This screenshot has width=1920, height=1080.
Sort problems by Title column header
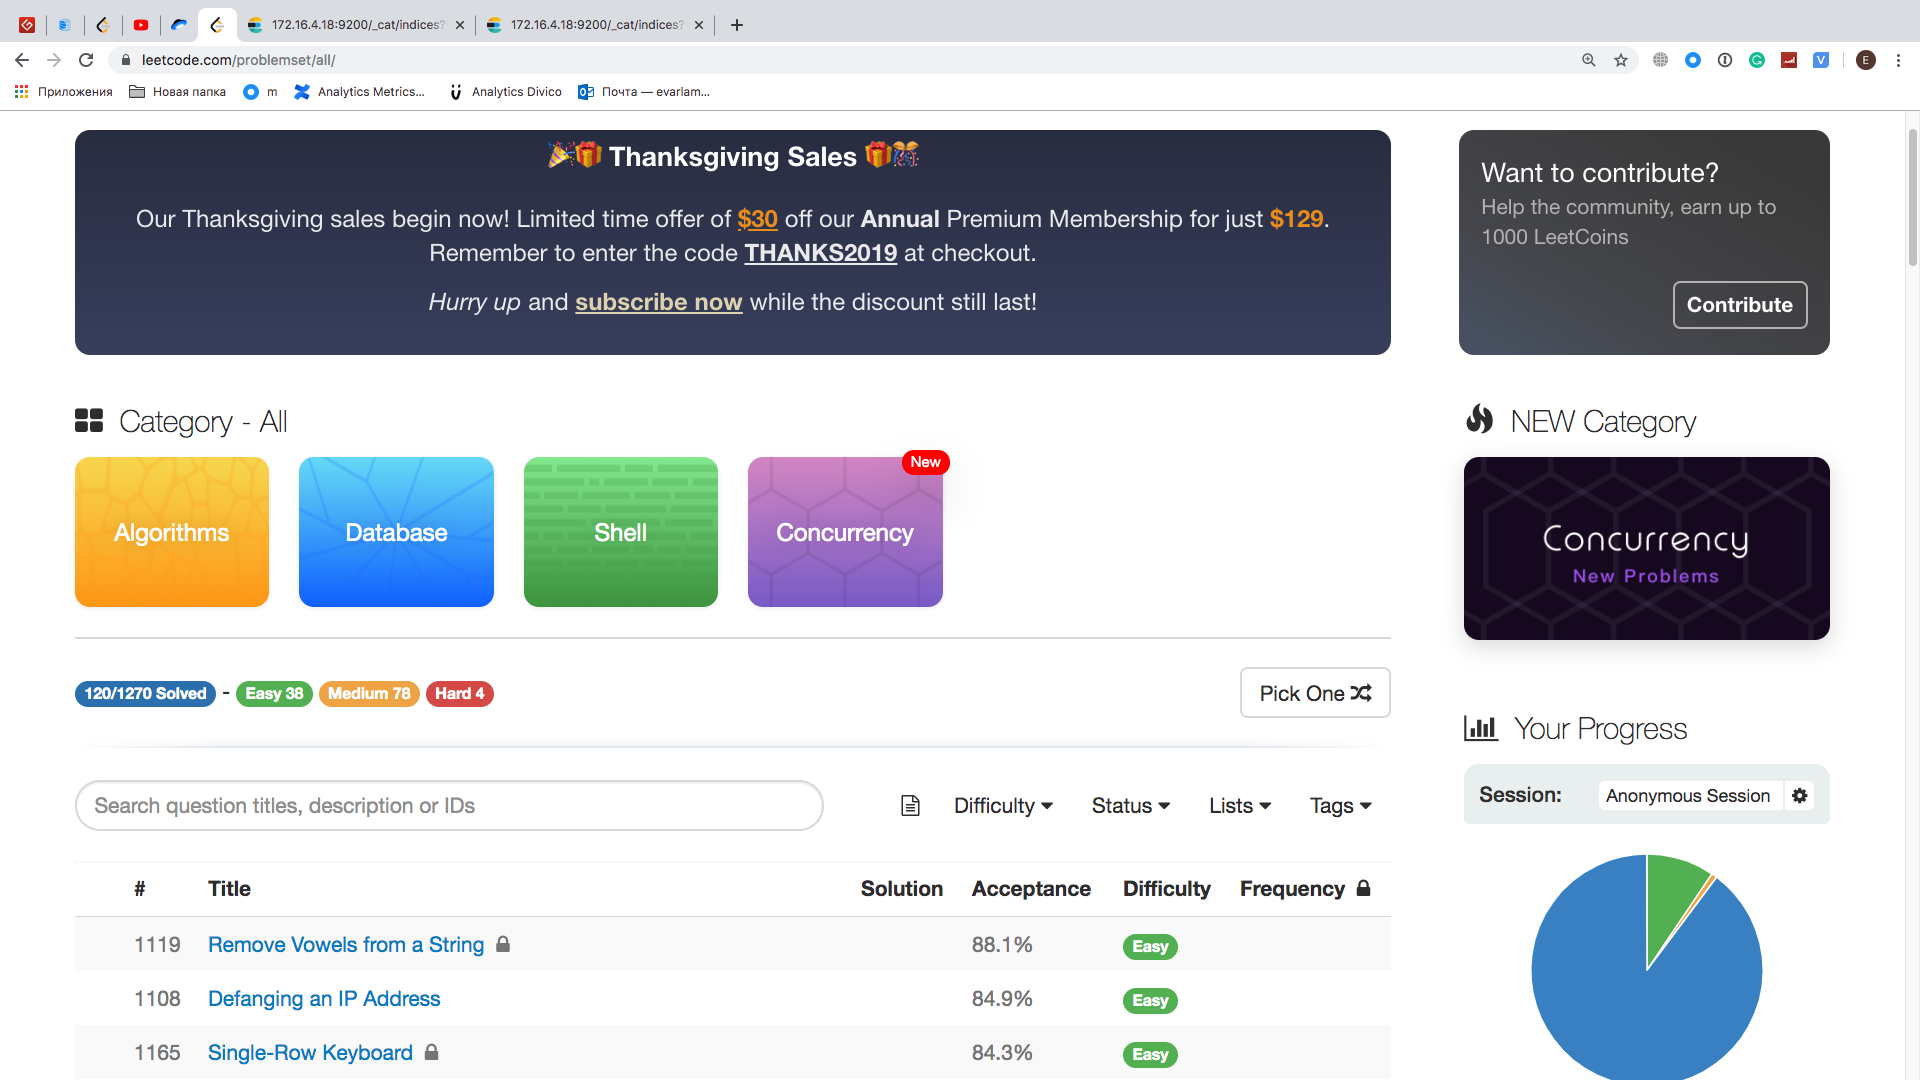click(x=229, y=889)
